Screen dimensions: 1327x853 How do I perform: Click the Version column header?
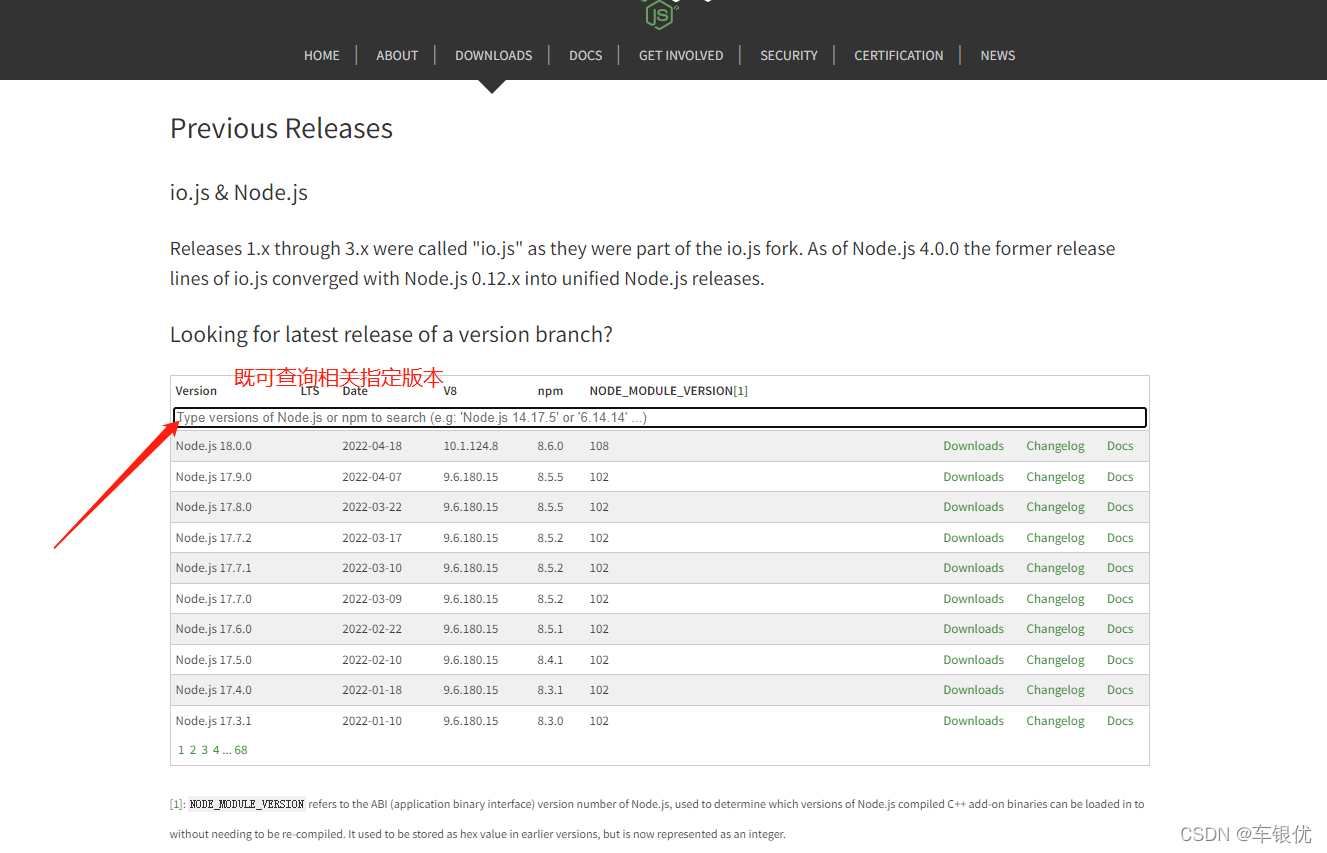click(196, 391)
